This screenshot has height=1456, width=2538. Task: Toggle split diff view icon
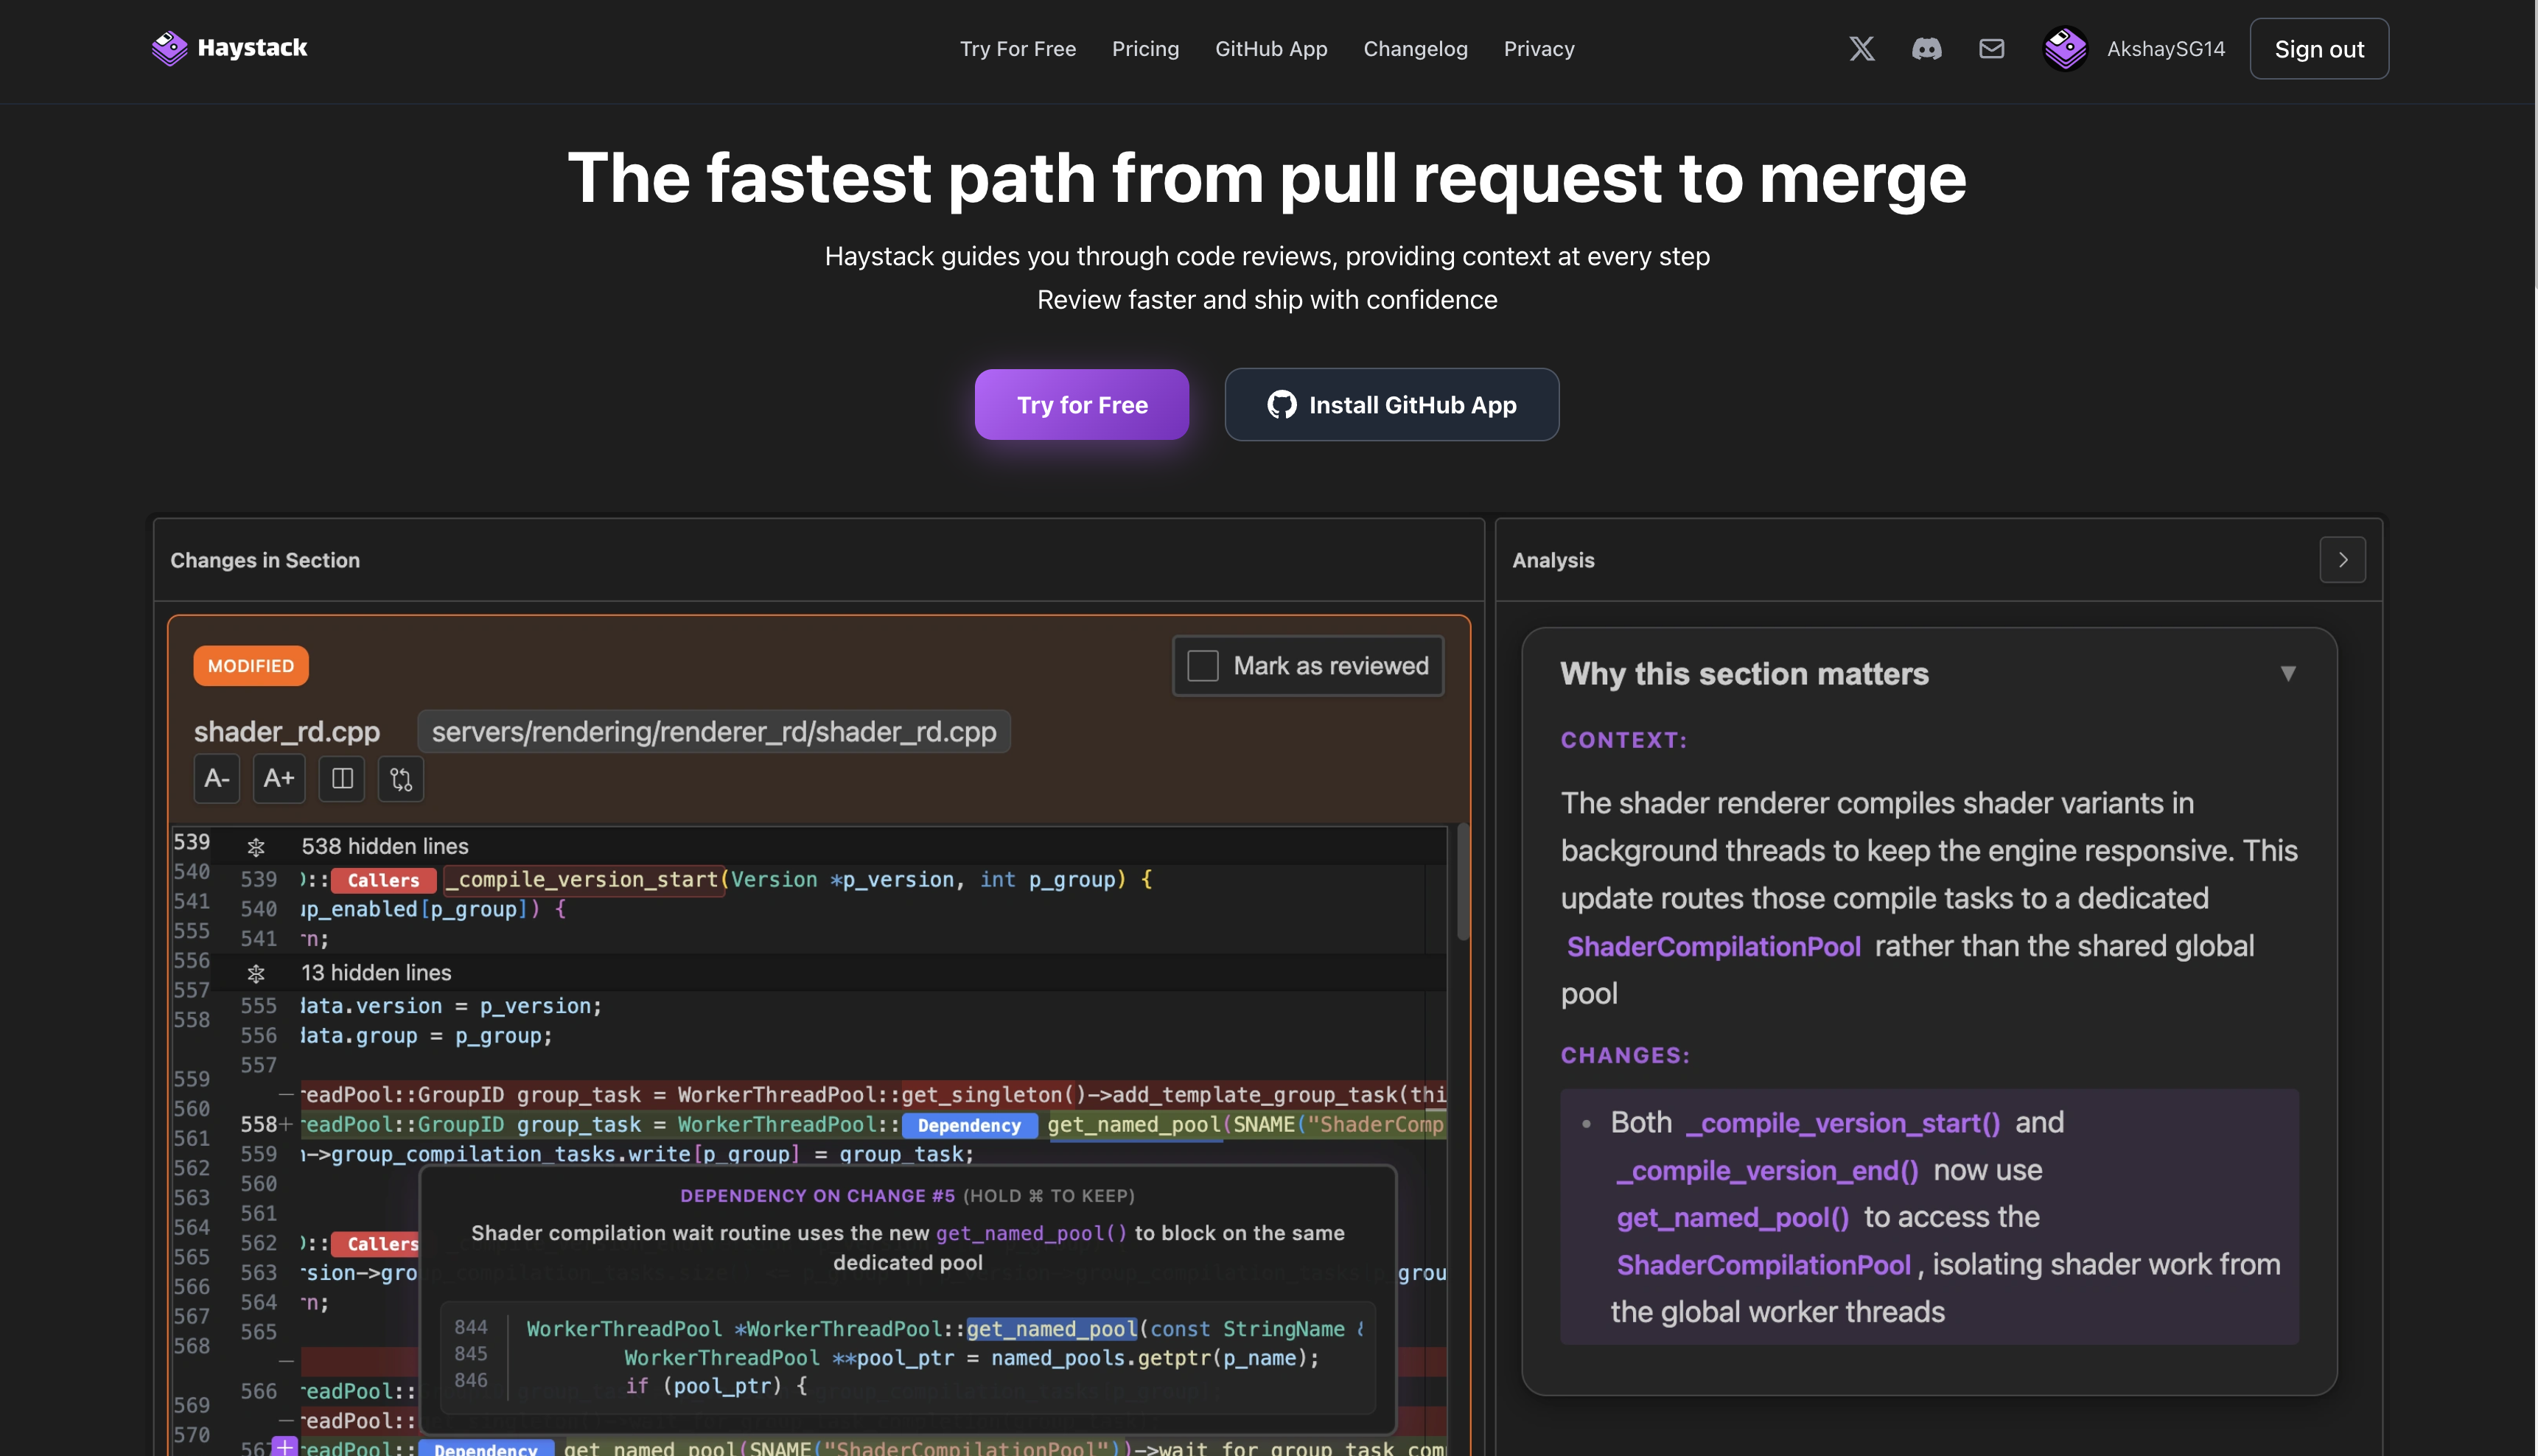[342, 778]
